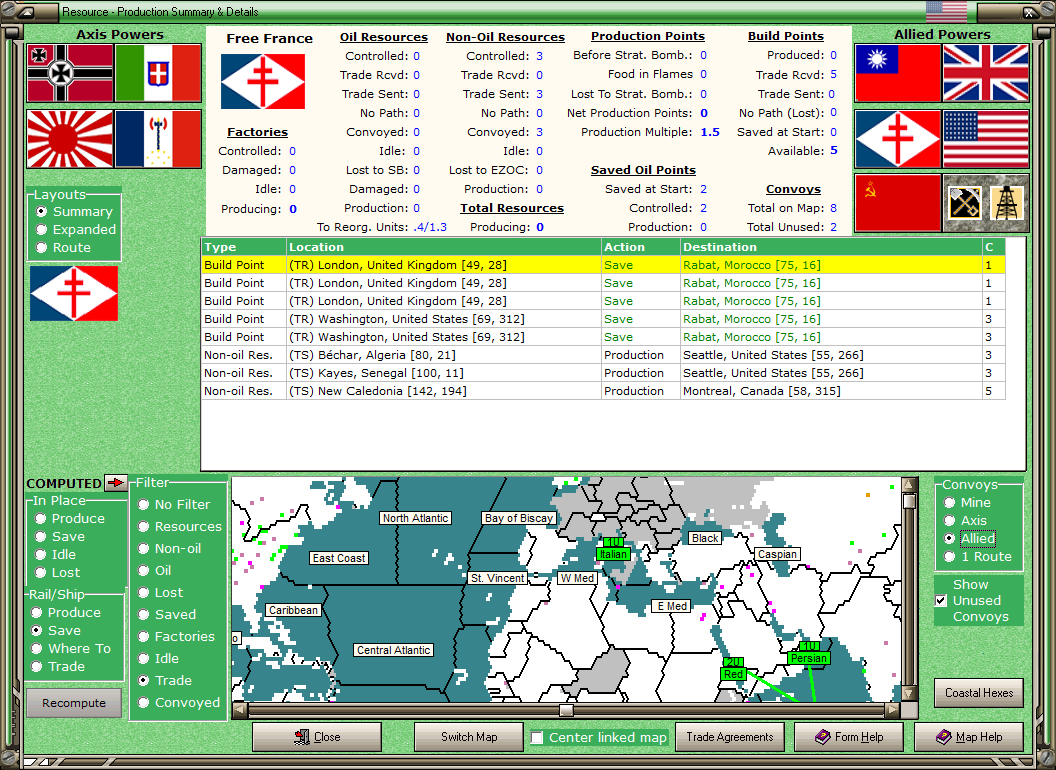Open Trade Agreements
The image size is (1056, 770).
(729, 737)
